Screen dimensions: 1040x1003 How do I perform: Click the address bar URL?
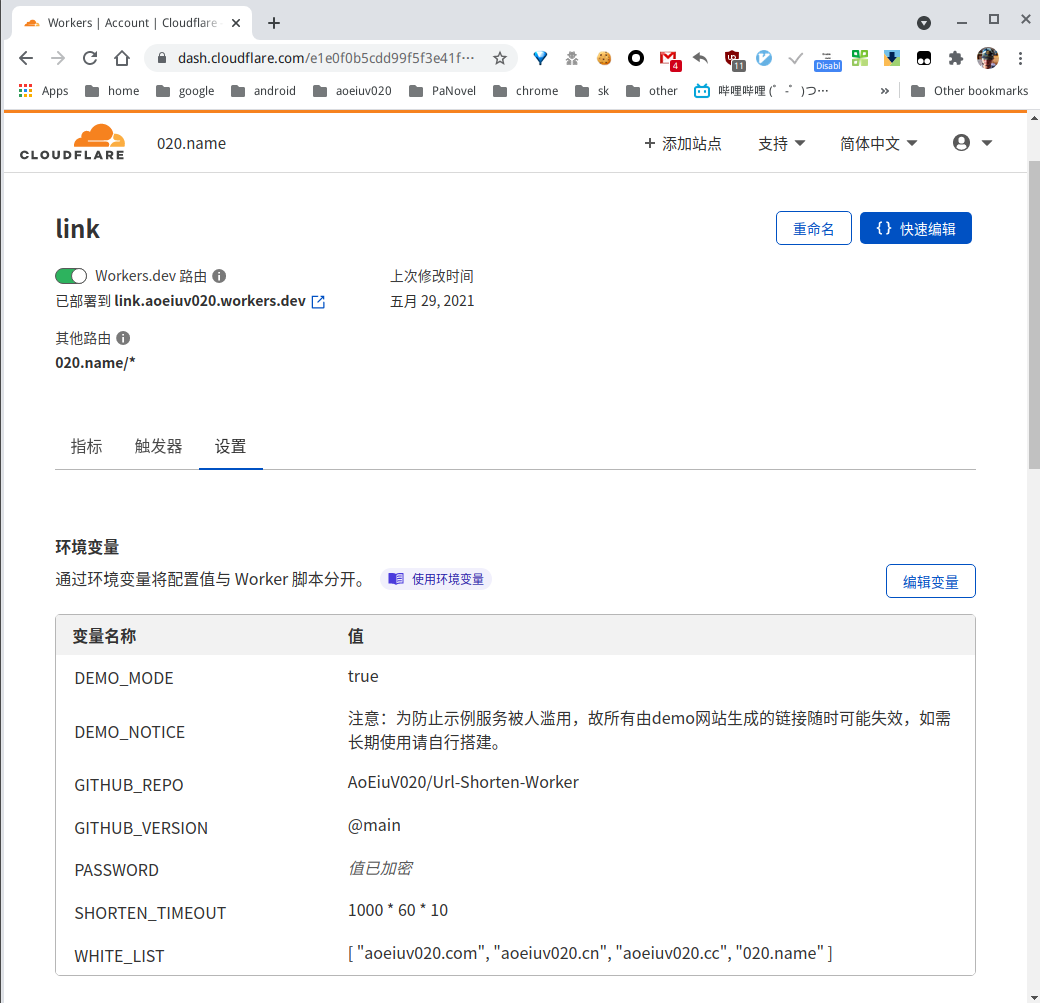pos(326,58)
